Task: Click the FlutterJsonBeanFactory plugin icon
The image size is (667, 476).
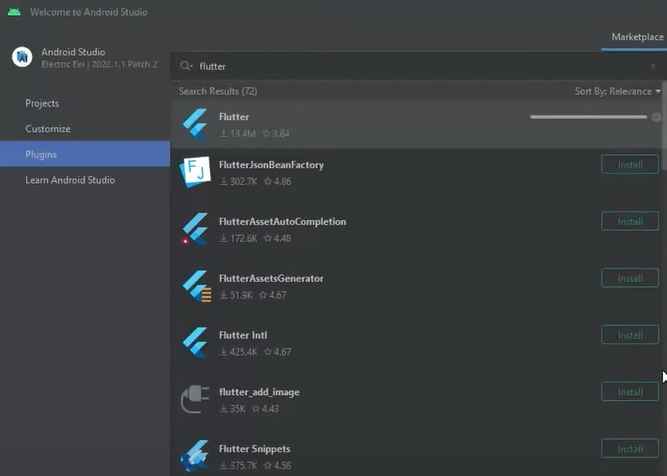Action: click(x=194, y=173)
